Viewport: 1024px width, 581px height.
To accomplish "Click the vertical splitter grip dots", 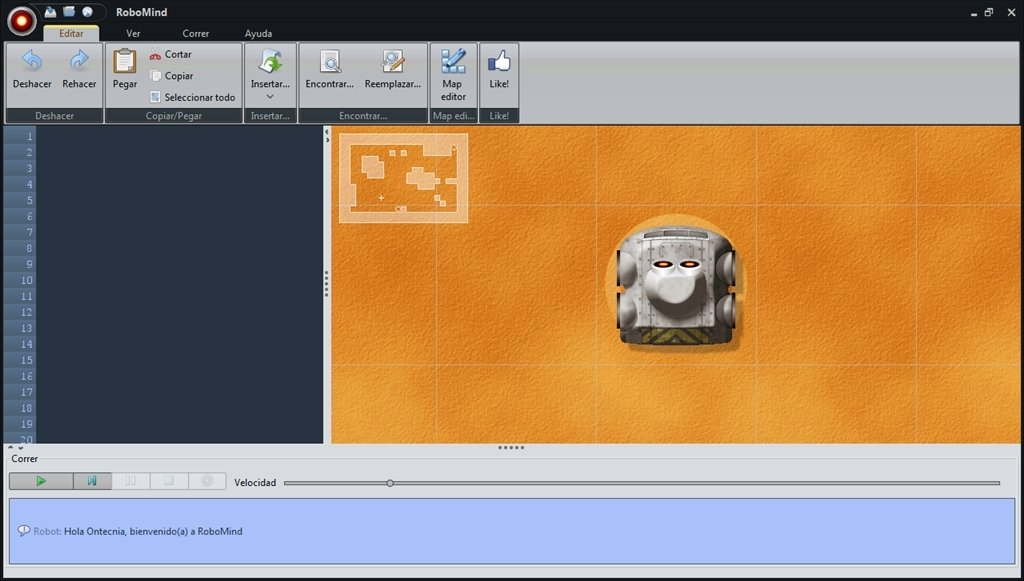I will (327, 284).
